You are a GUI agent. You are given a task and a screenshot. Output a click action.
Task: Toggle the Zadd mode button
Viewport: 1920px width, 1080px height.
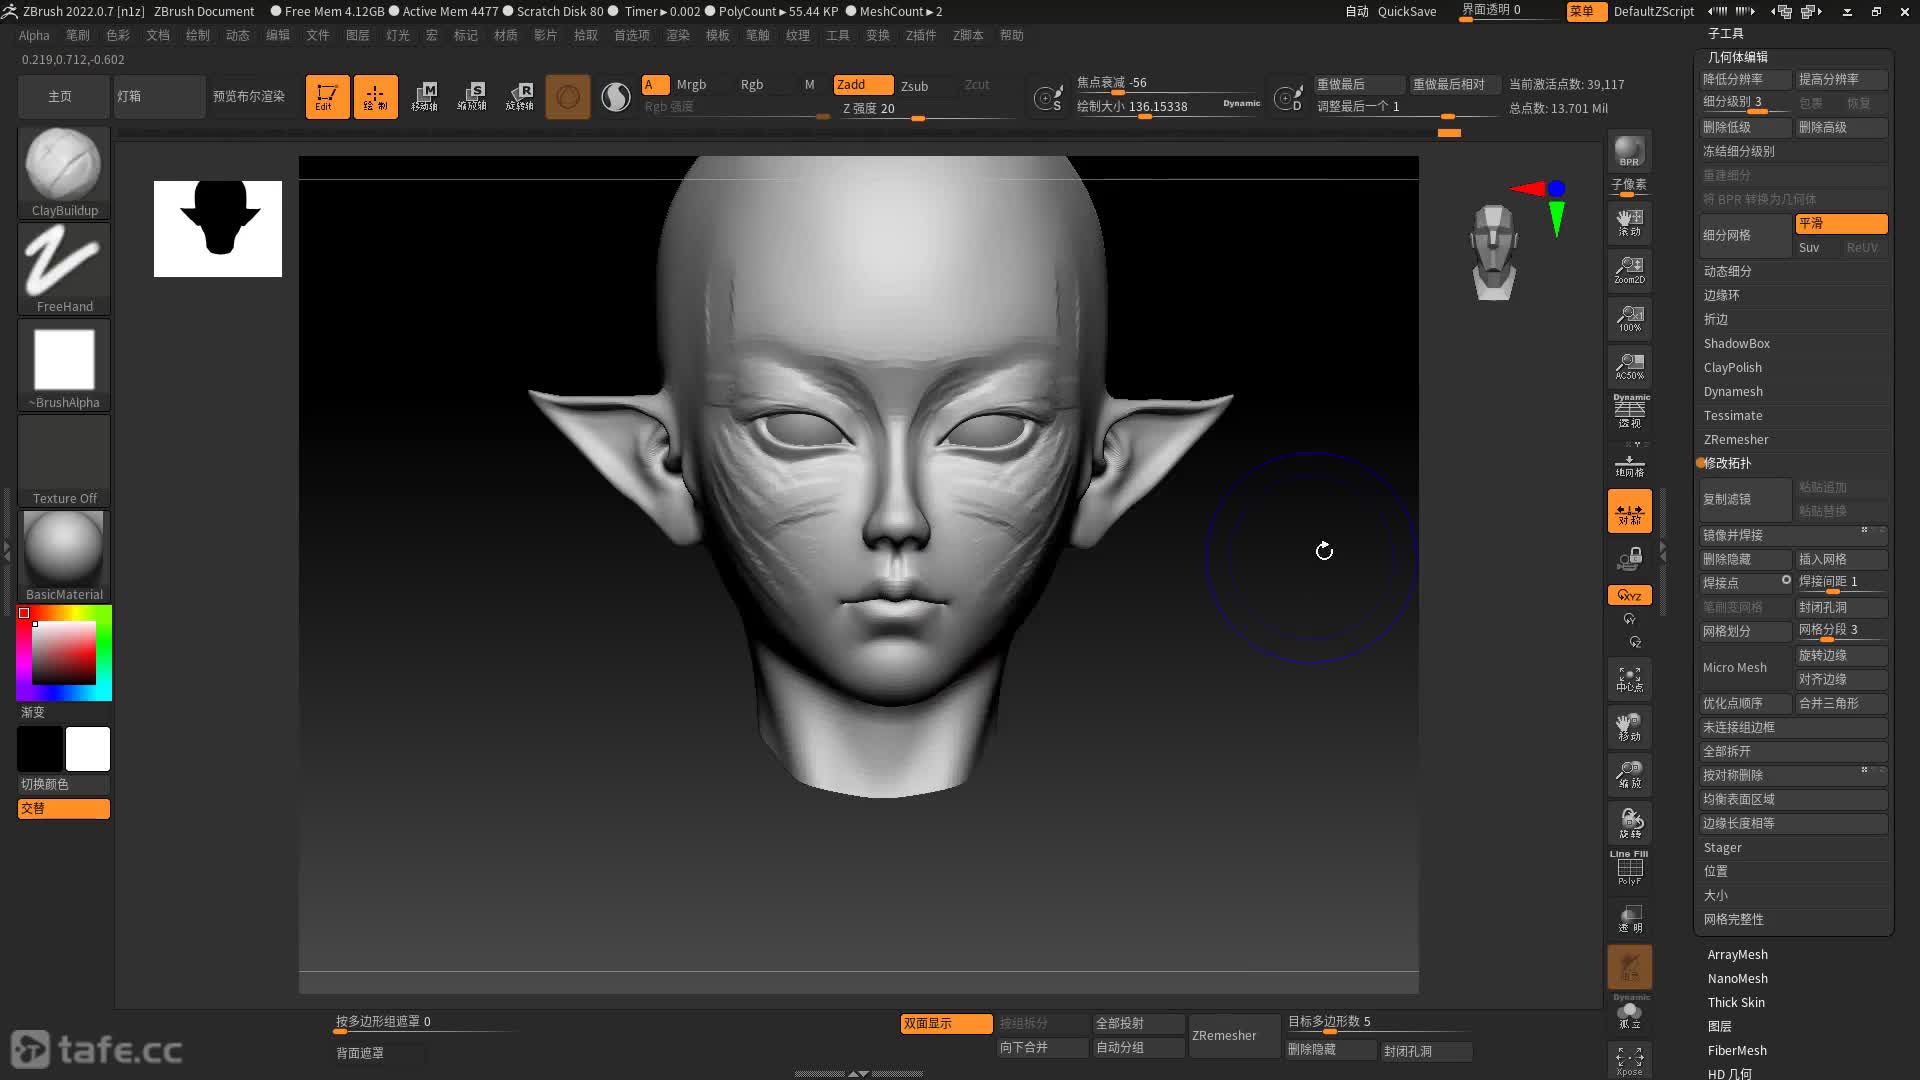(x=862, y=85)
